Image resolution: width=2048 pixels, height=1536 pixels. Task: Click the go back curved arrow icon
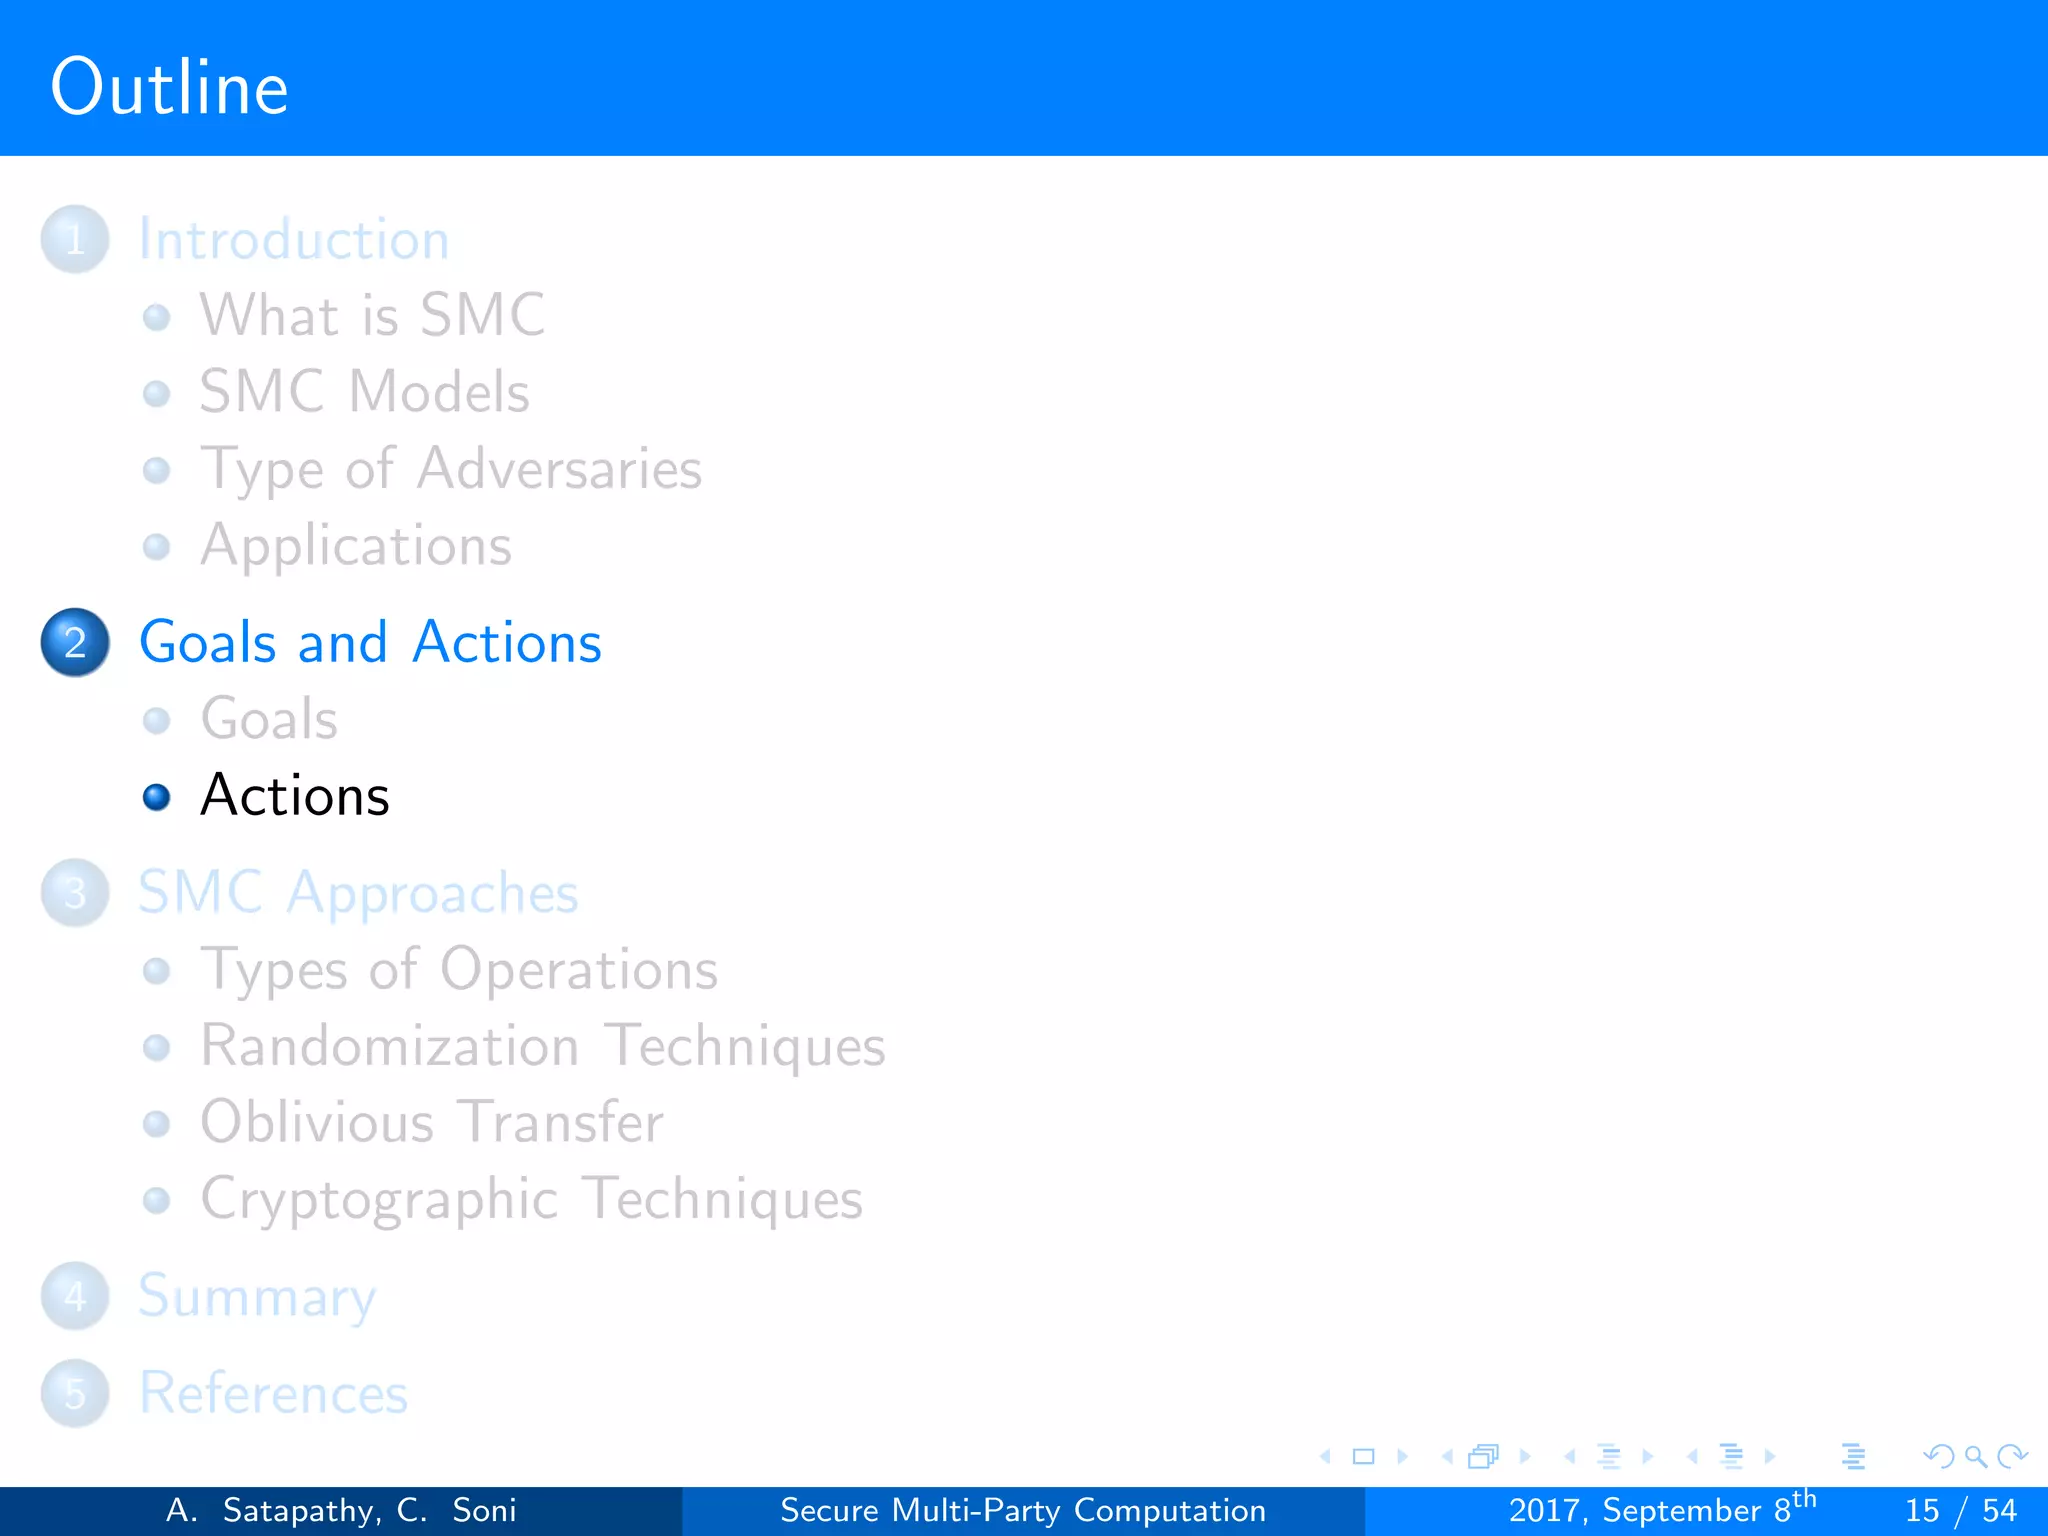pyautogui.click(x=1939, y=1457)
